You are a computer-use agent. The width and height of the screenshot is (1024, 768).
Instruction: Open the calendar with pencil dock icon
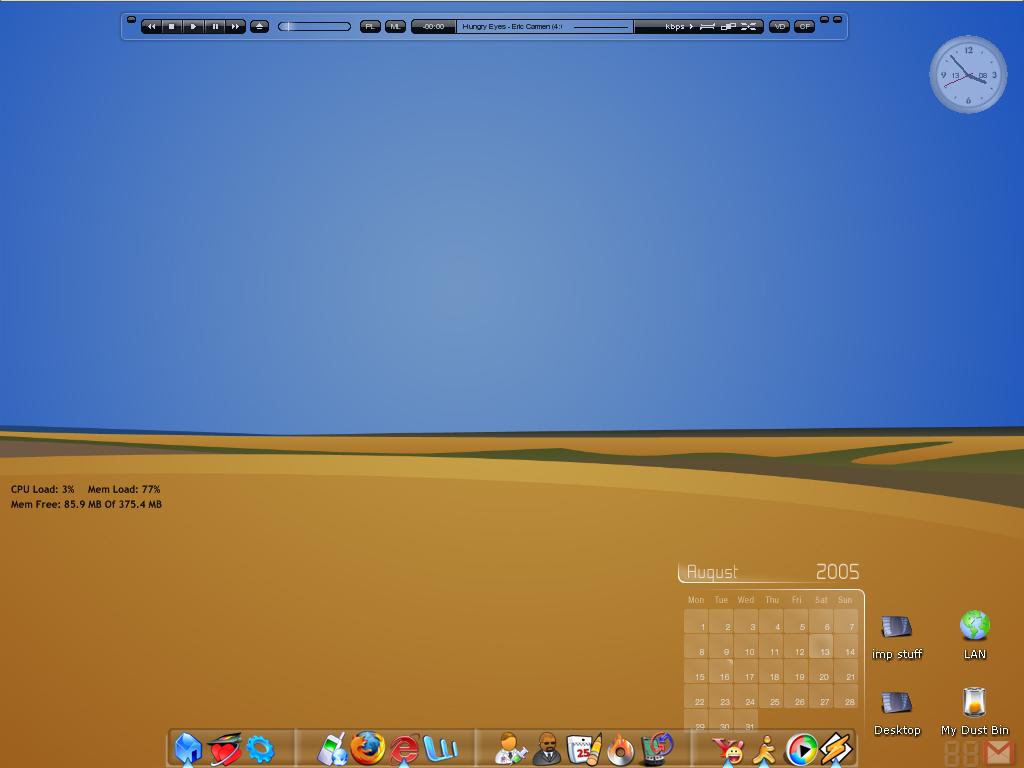tap(583, 749)
